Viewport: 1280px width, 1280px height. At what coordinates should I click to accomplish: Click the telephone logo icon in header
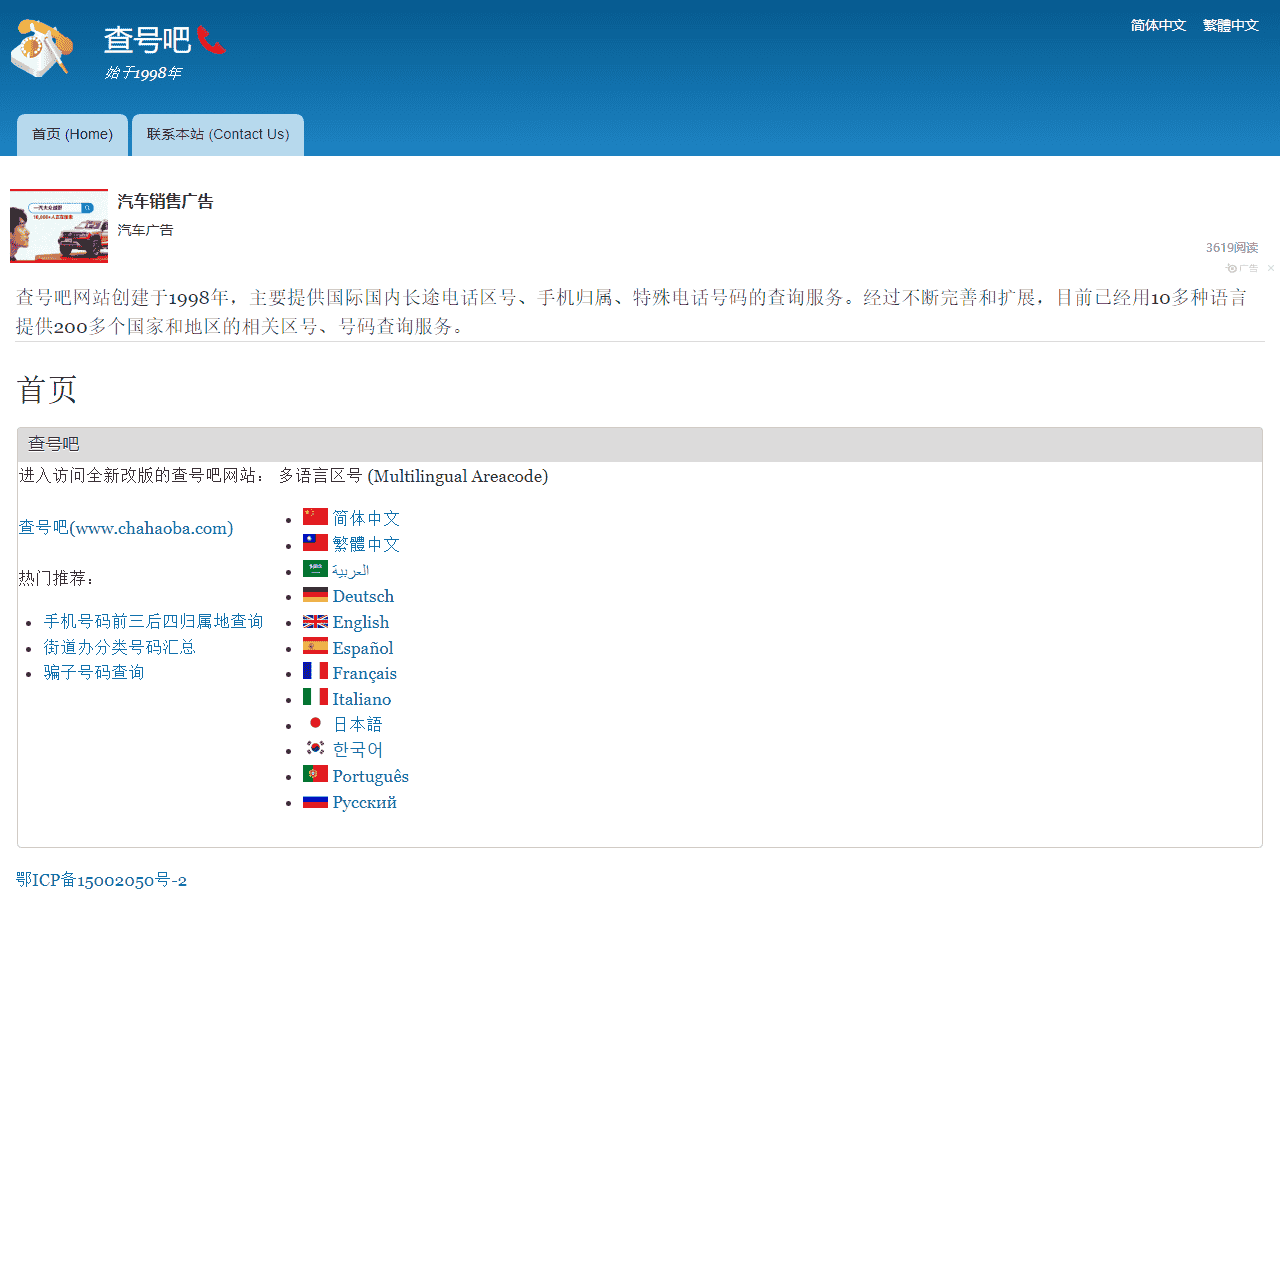tap(42, 48)
